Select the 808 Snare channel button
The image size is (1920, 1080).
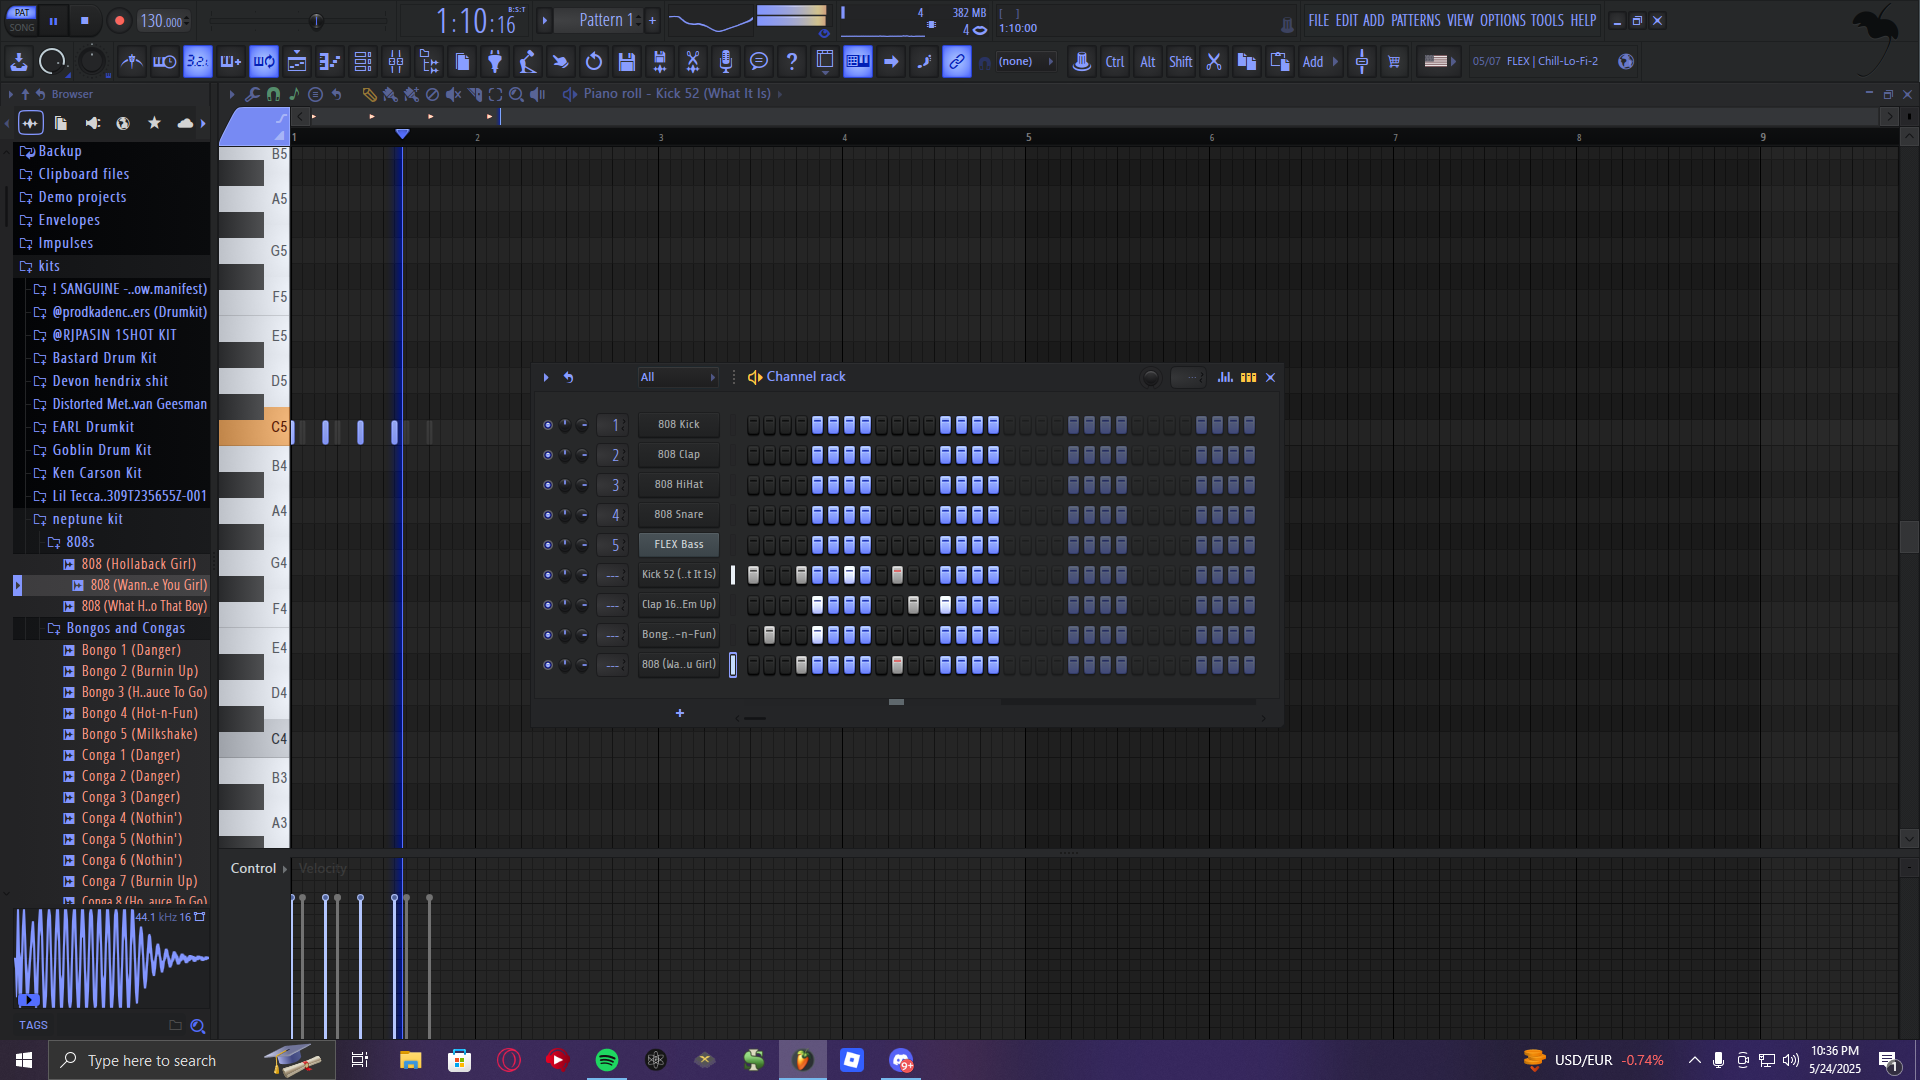click(x=678, y=515)
